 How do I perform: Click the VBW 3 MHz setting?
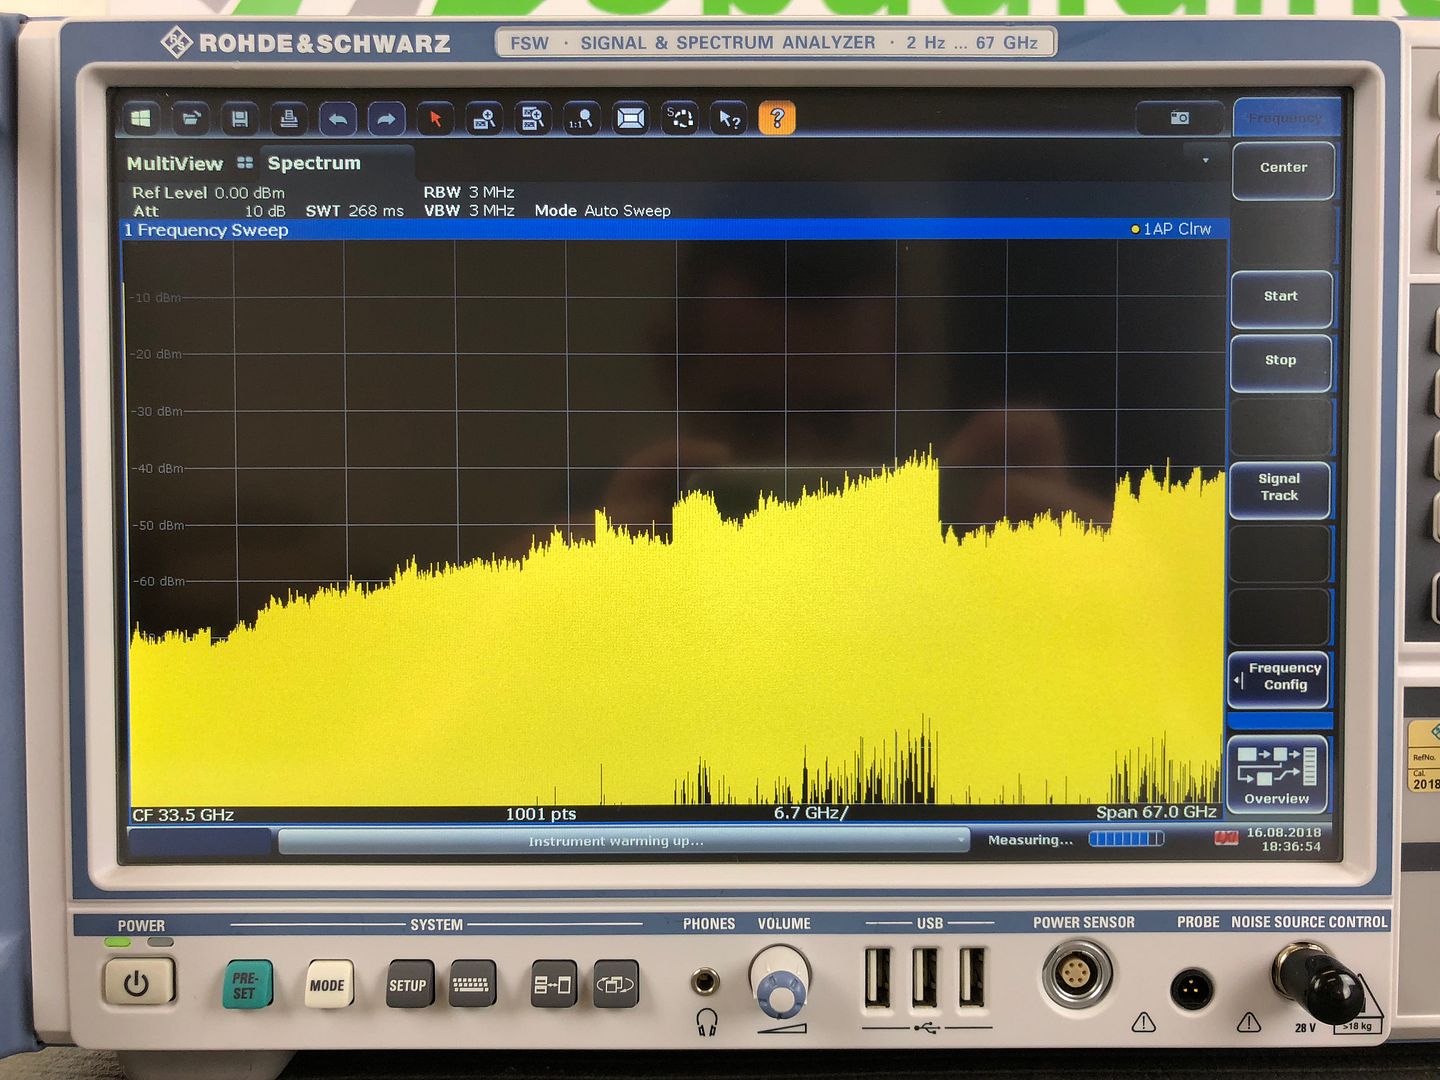point(469,211)
